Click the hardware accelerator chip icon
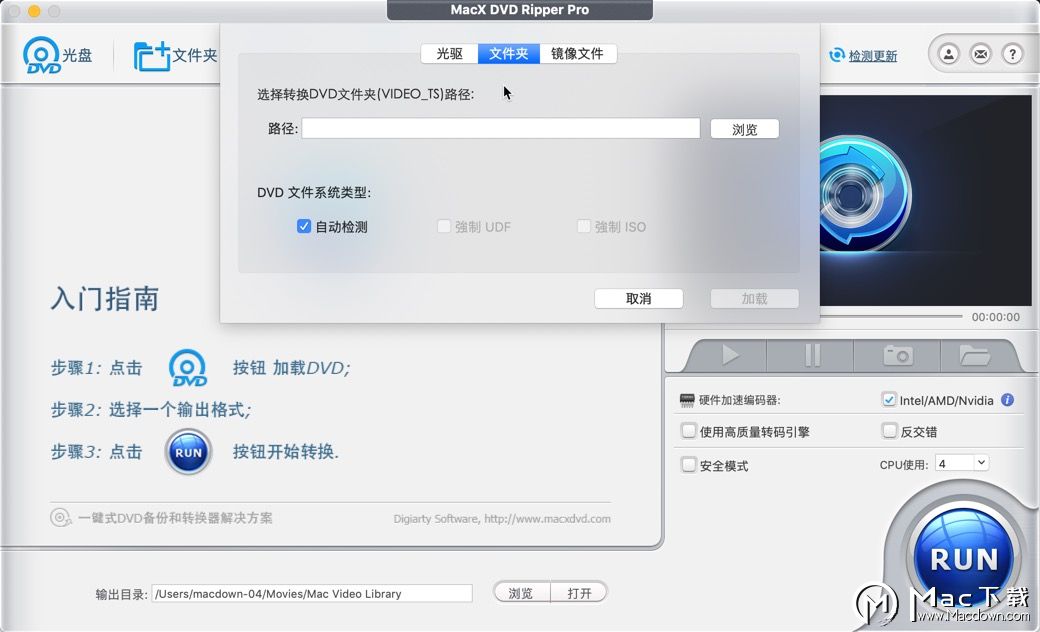This screenshot has width=1040, height=632. [x=687, y=400]
